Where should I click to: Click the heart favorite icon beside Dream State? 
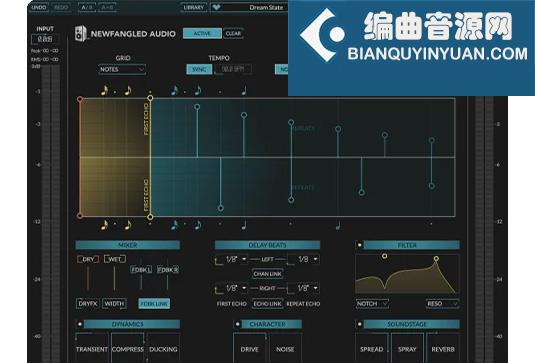[216, 7]
